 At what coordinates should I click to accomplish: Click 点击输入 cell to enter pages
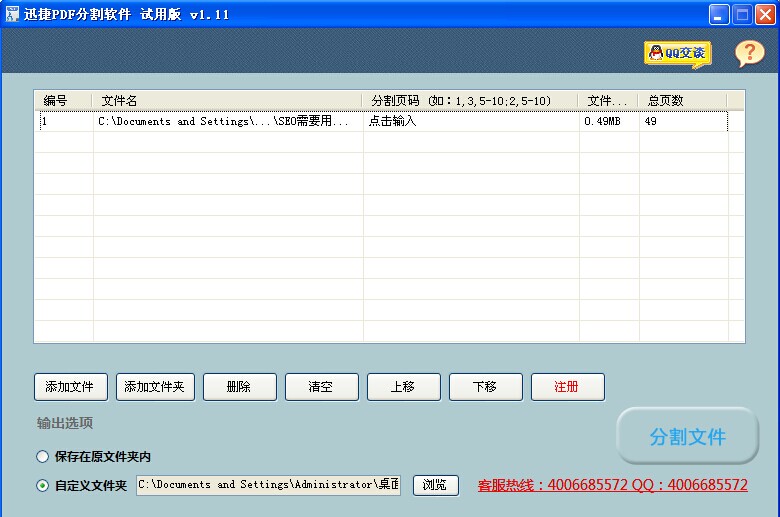[470, 121]
